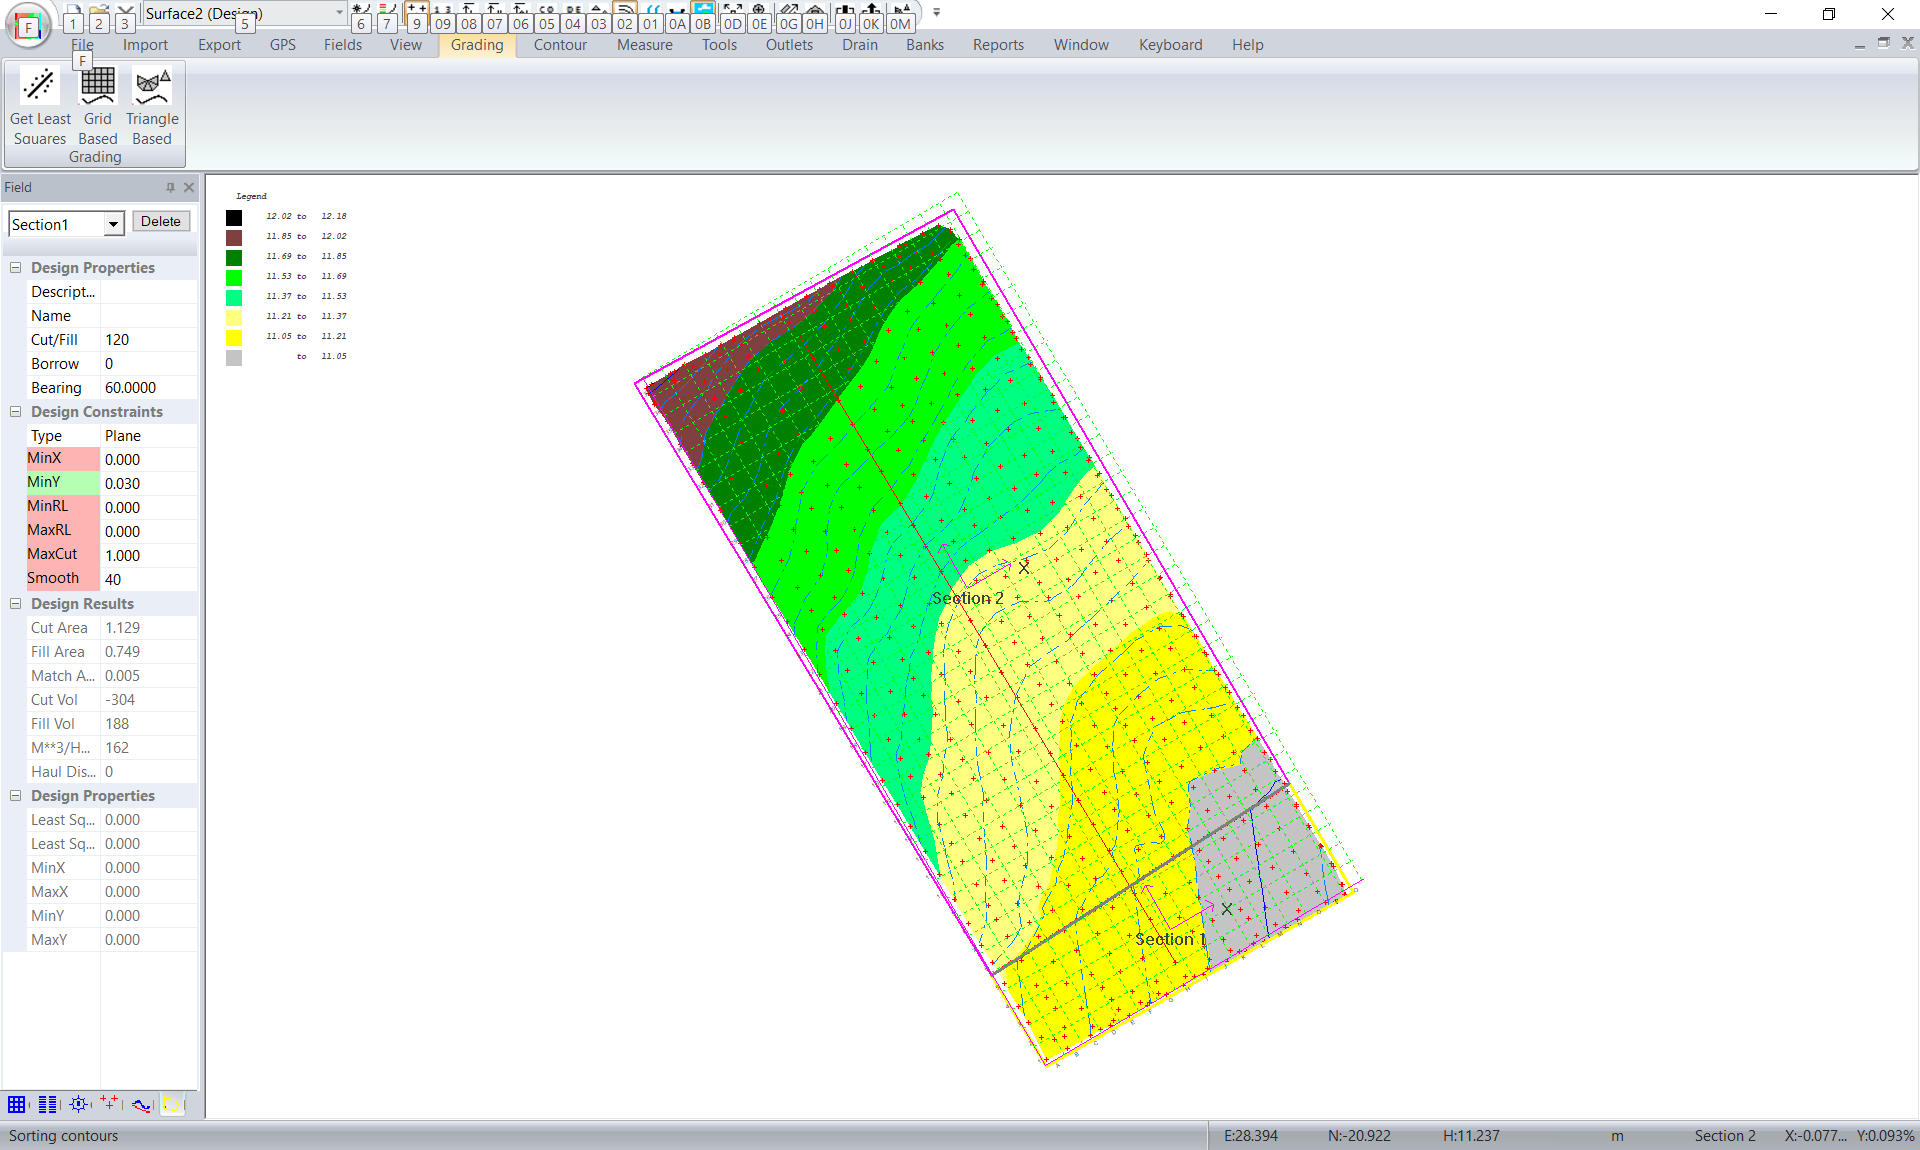
Task: Open the Section1 field dropdown
Action: tap(113, 225)
